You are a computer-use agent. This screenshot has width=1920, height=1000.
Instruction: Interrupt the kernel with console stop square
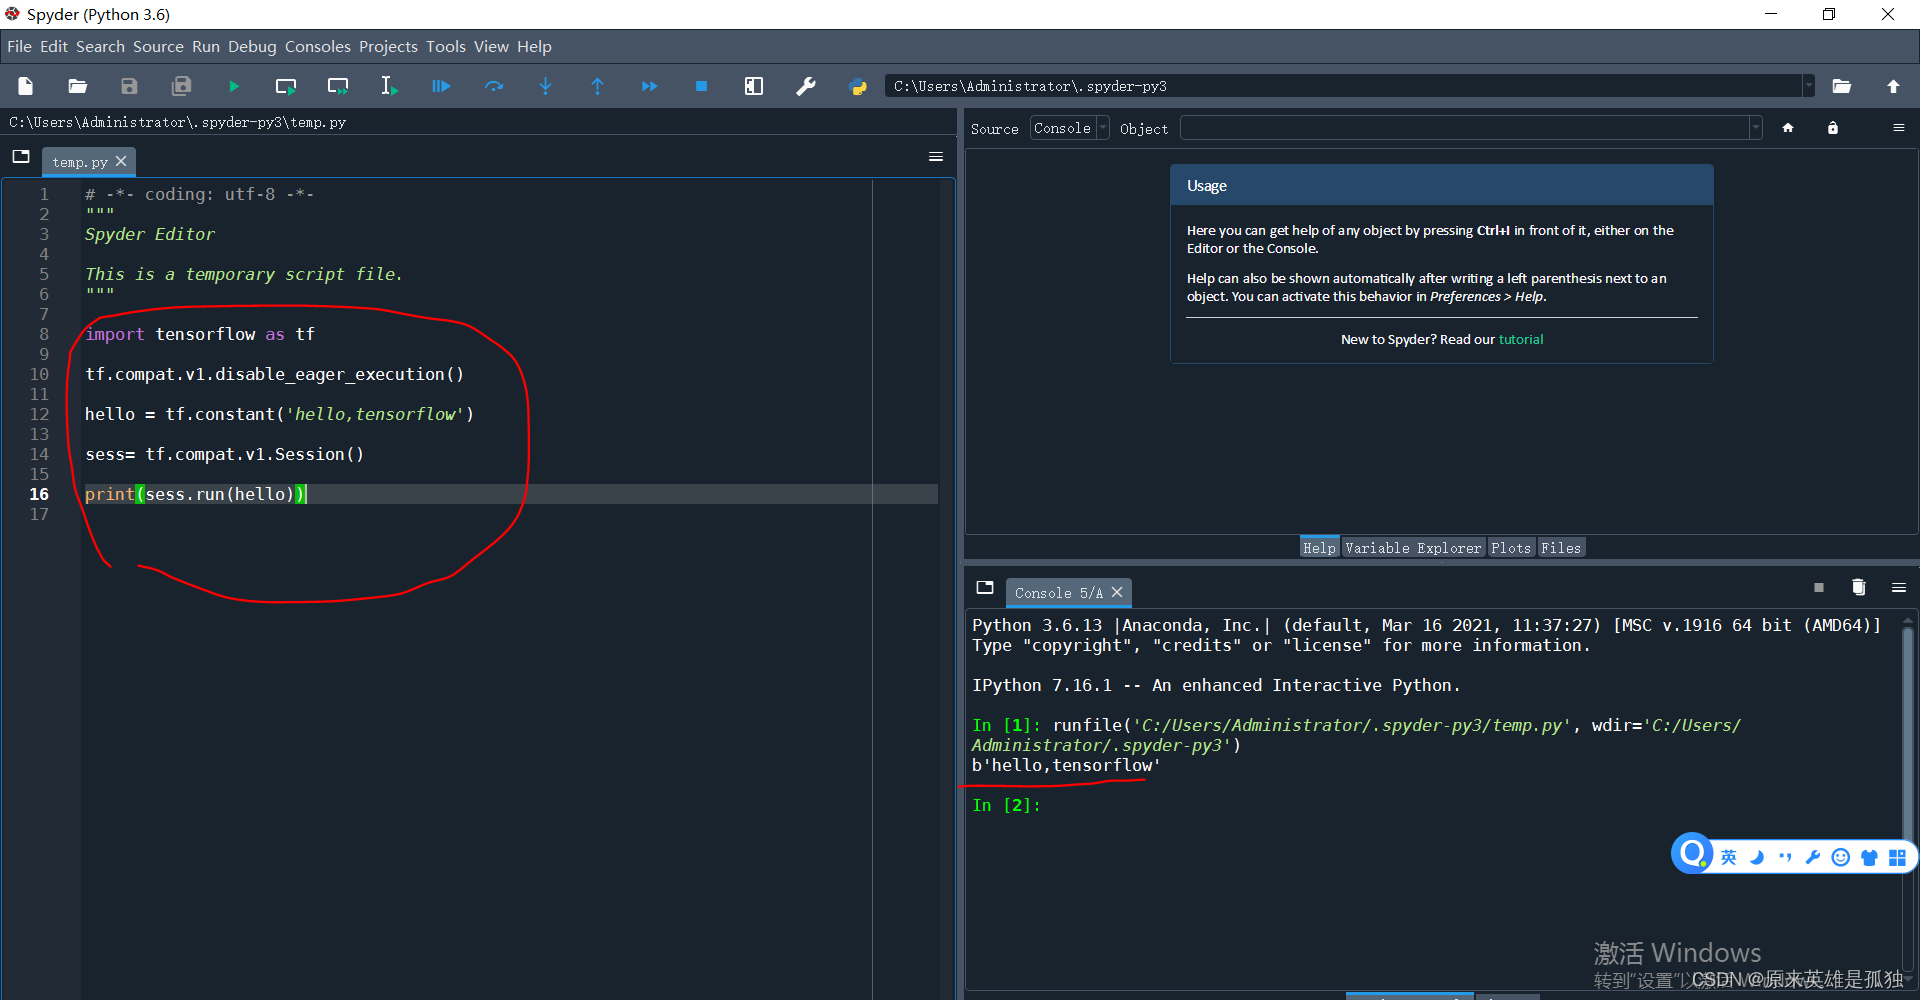point(1819,588)
